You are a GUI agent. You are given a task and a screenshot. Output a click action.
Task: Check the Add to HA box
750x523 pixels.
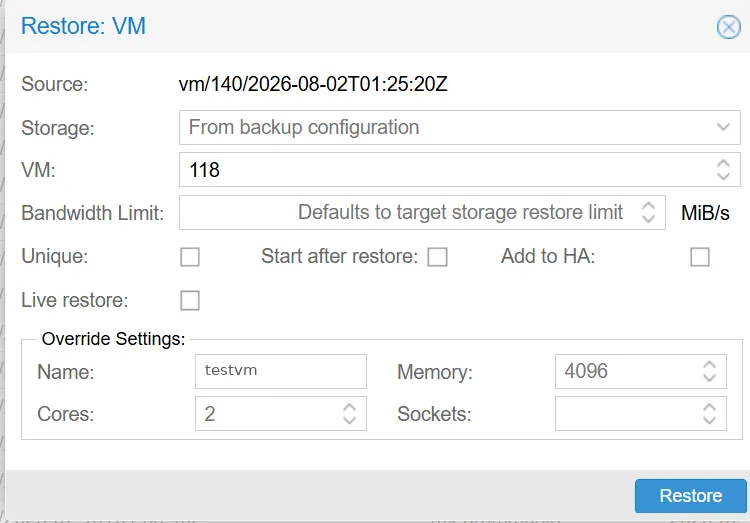pyautogui.click(x=700, y=257)
